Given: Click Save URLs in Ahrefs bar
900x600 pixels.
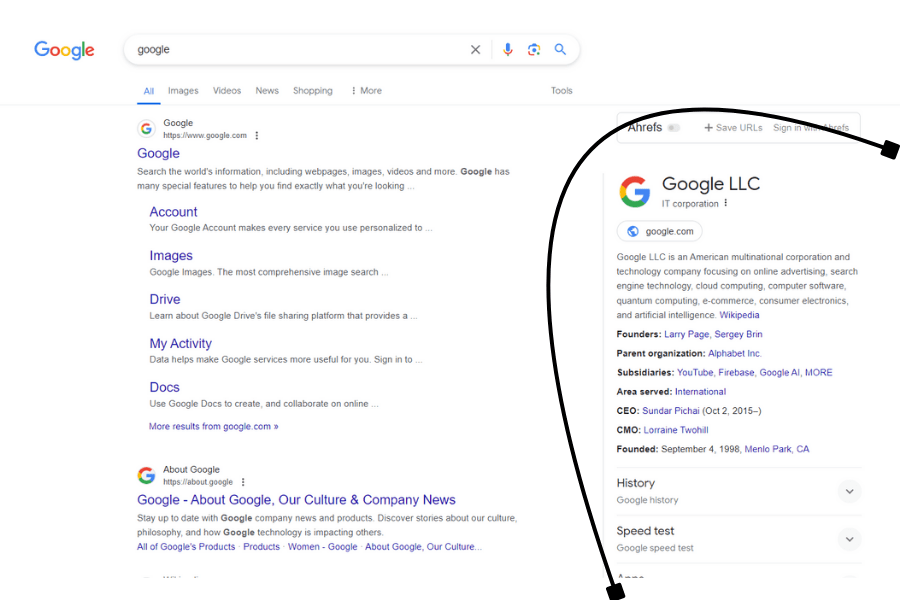Looking at the screenshot, I should [x=739, y=127].
